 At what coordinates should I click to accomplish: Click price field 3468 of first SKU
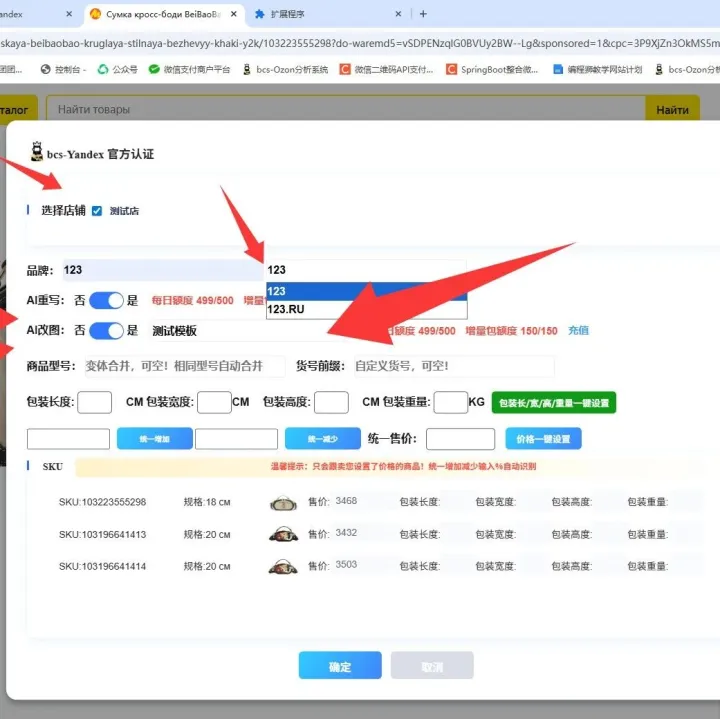[346, 500]
